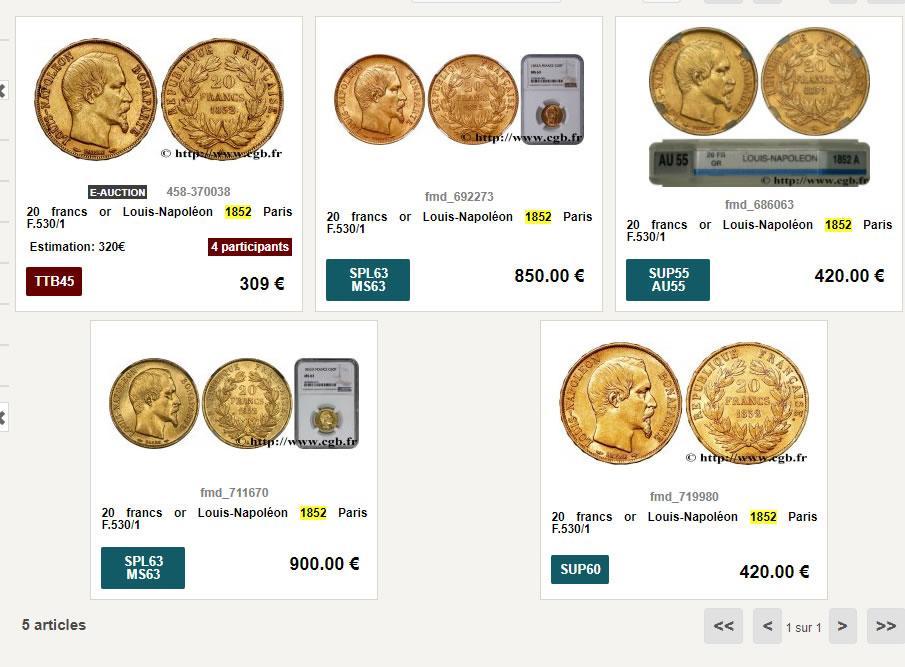The image size is (905, 667).
Task: Click the TTB45 grade badge
Action: tap(54, 281)
